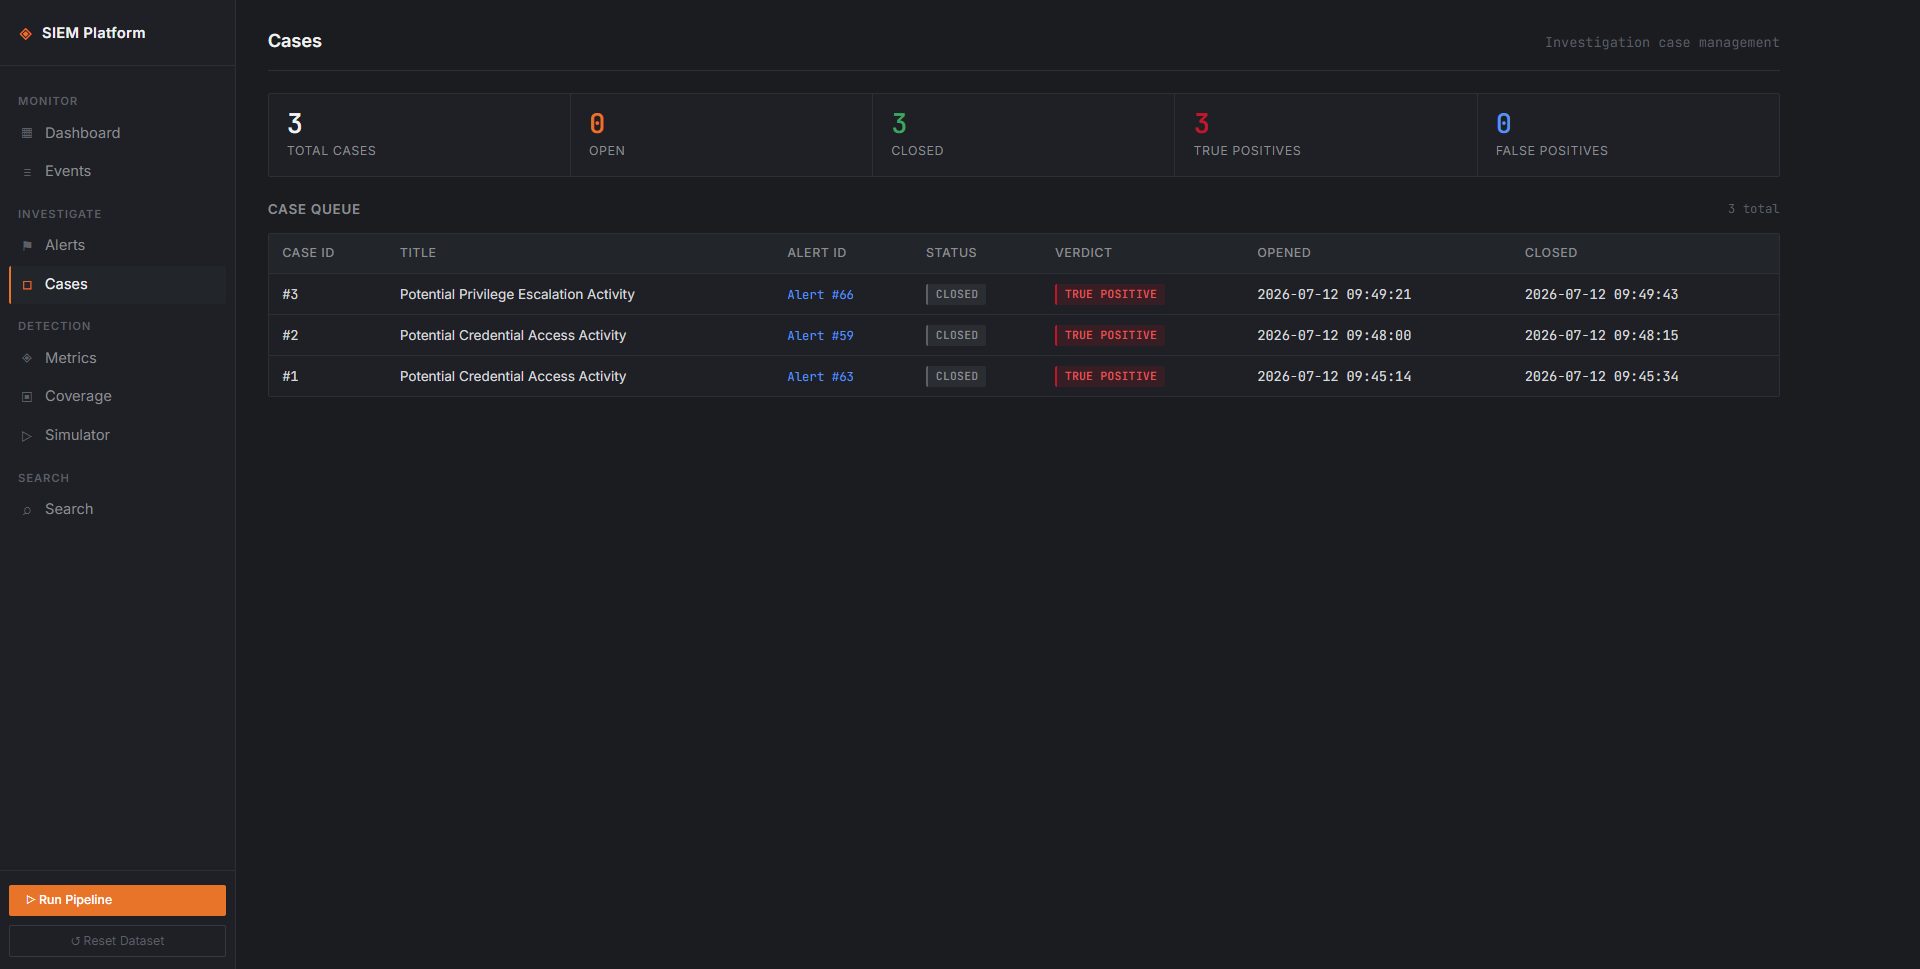
Task: Click the CLOSED status badge for Alert #66
Action: 956,294
